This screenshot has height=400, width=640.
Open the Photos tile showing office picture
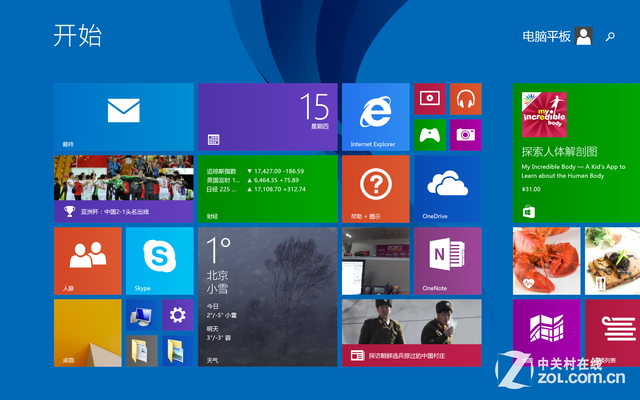tap(376, 261)
